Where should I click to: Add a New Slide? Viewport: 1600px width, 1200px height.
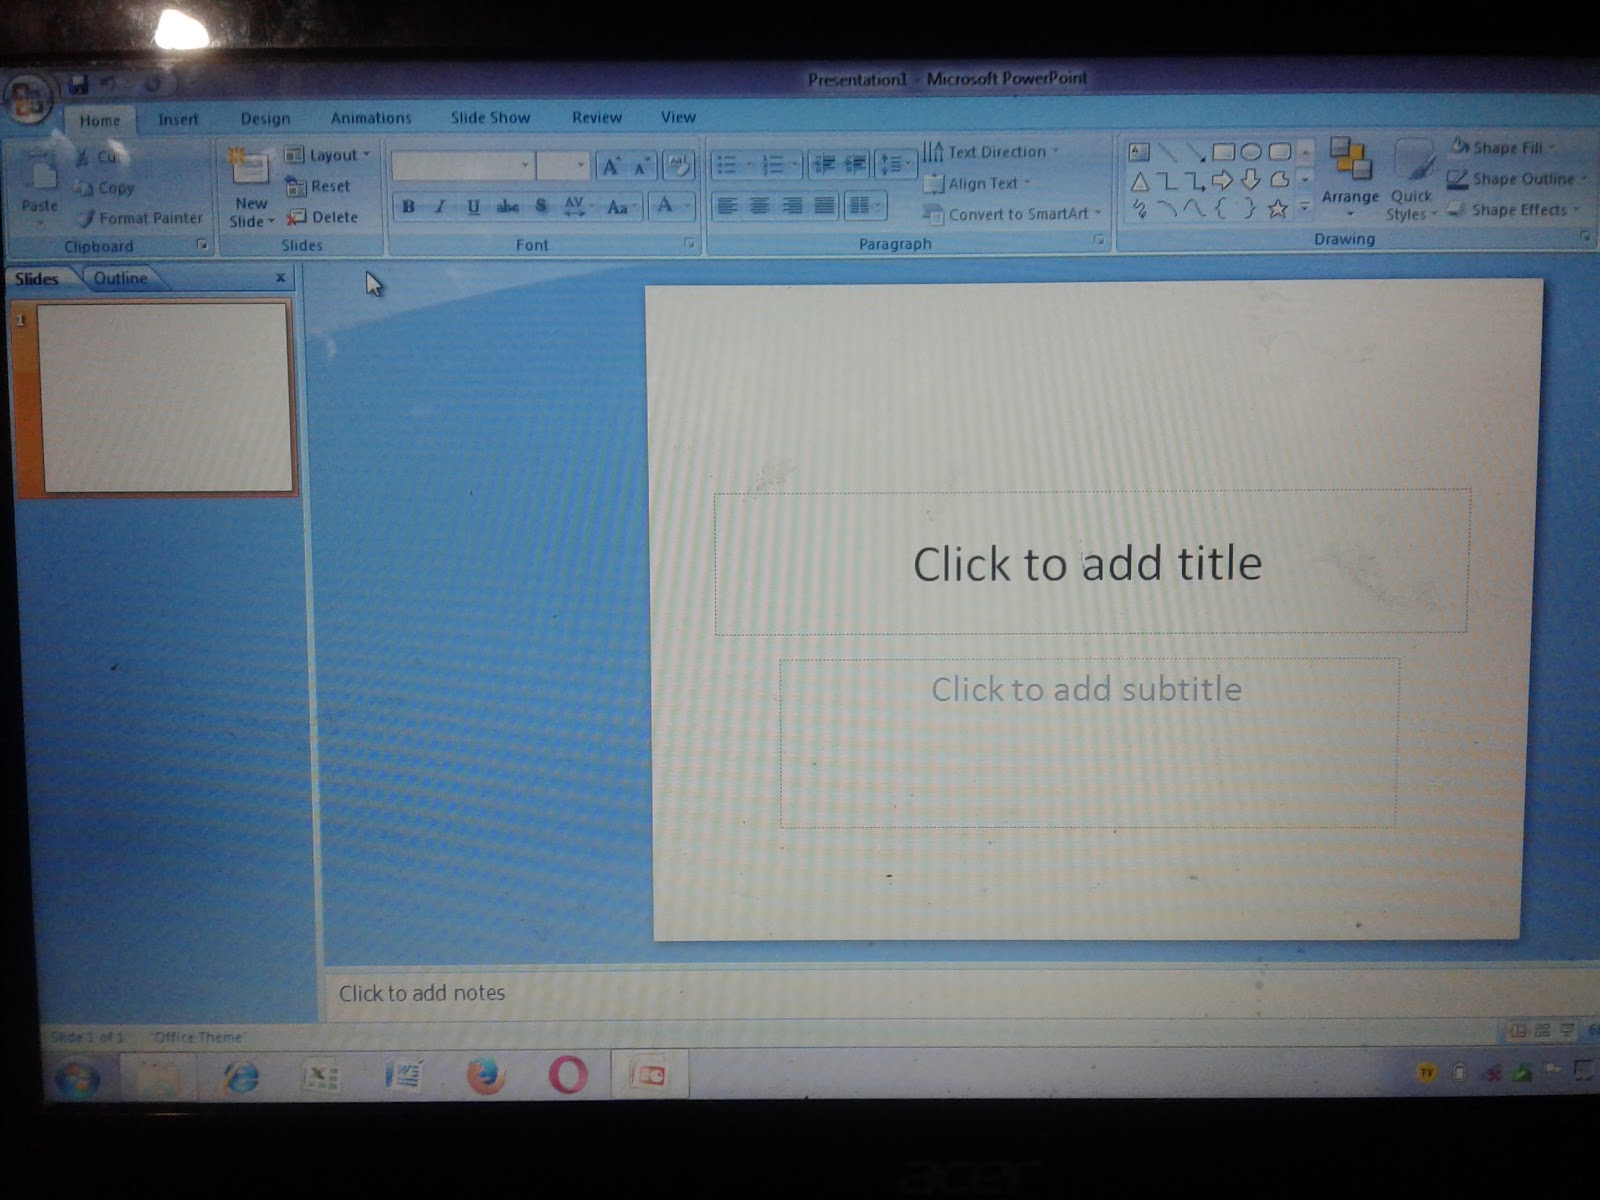pos(250,188)
